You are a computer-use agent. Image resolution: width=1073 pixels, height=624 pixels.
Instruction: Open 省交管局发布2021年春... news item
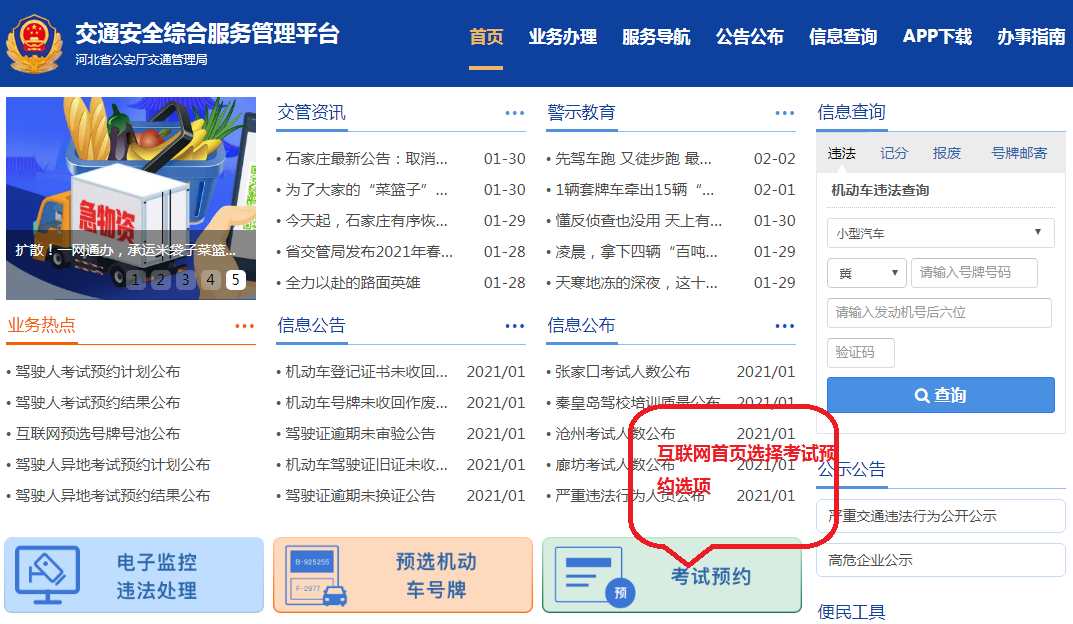point(369,252)
